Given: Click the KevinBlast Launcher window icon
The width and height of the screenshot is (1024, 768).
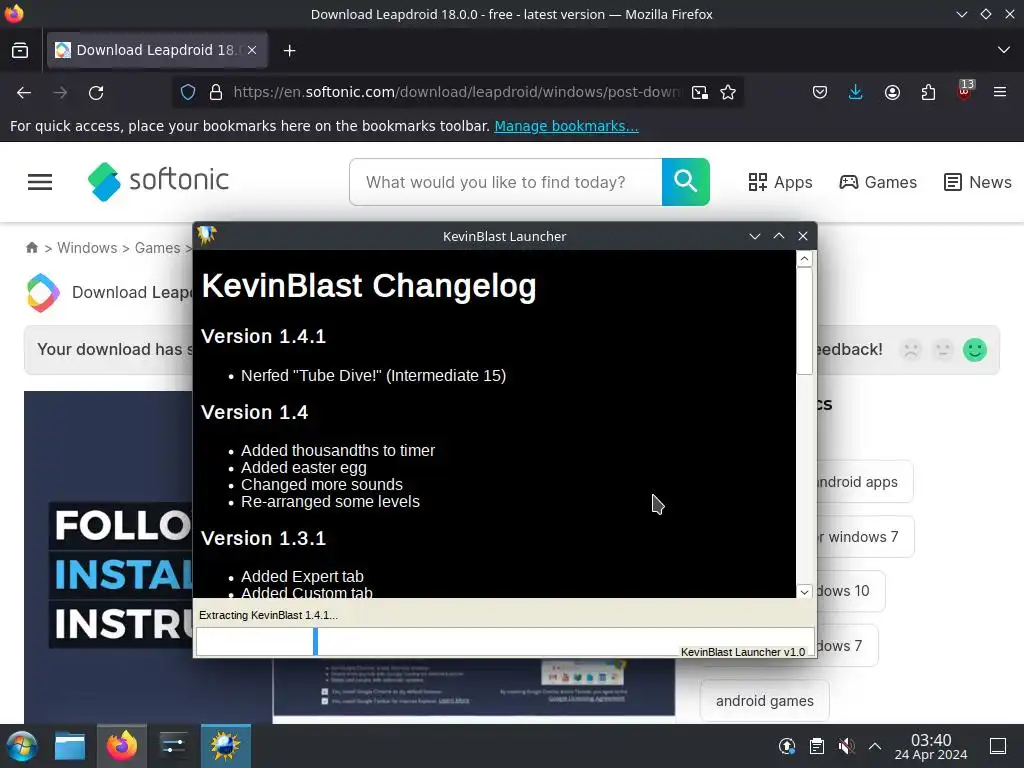Looking at the screenshot, I should tap(207, 235).
